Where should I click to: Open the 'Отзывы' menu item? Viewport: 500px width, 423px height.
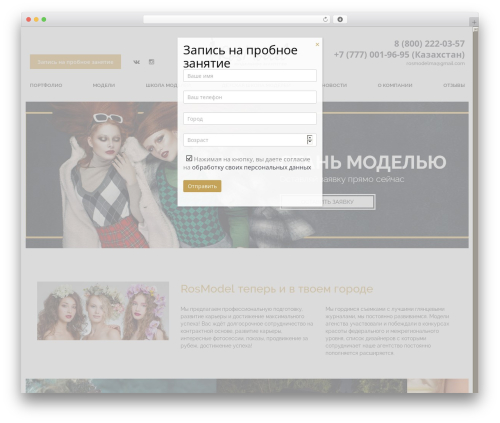pos(454,85)
